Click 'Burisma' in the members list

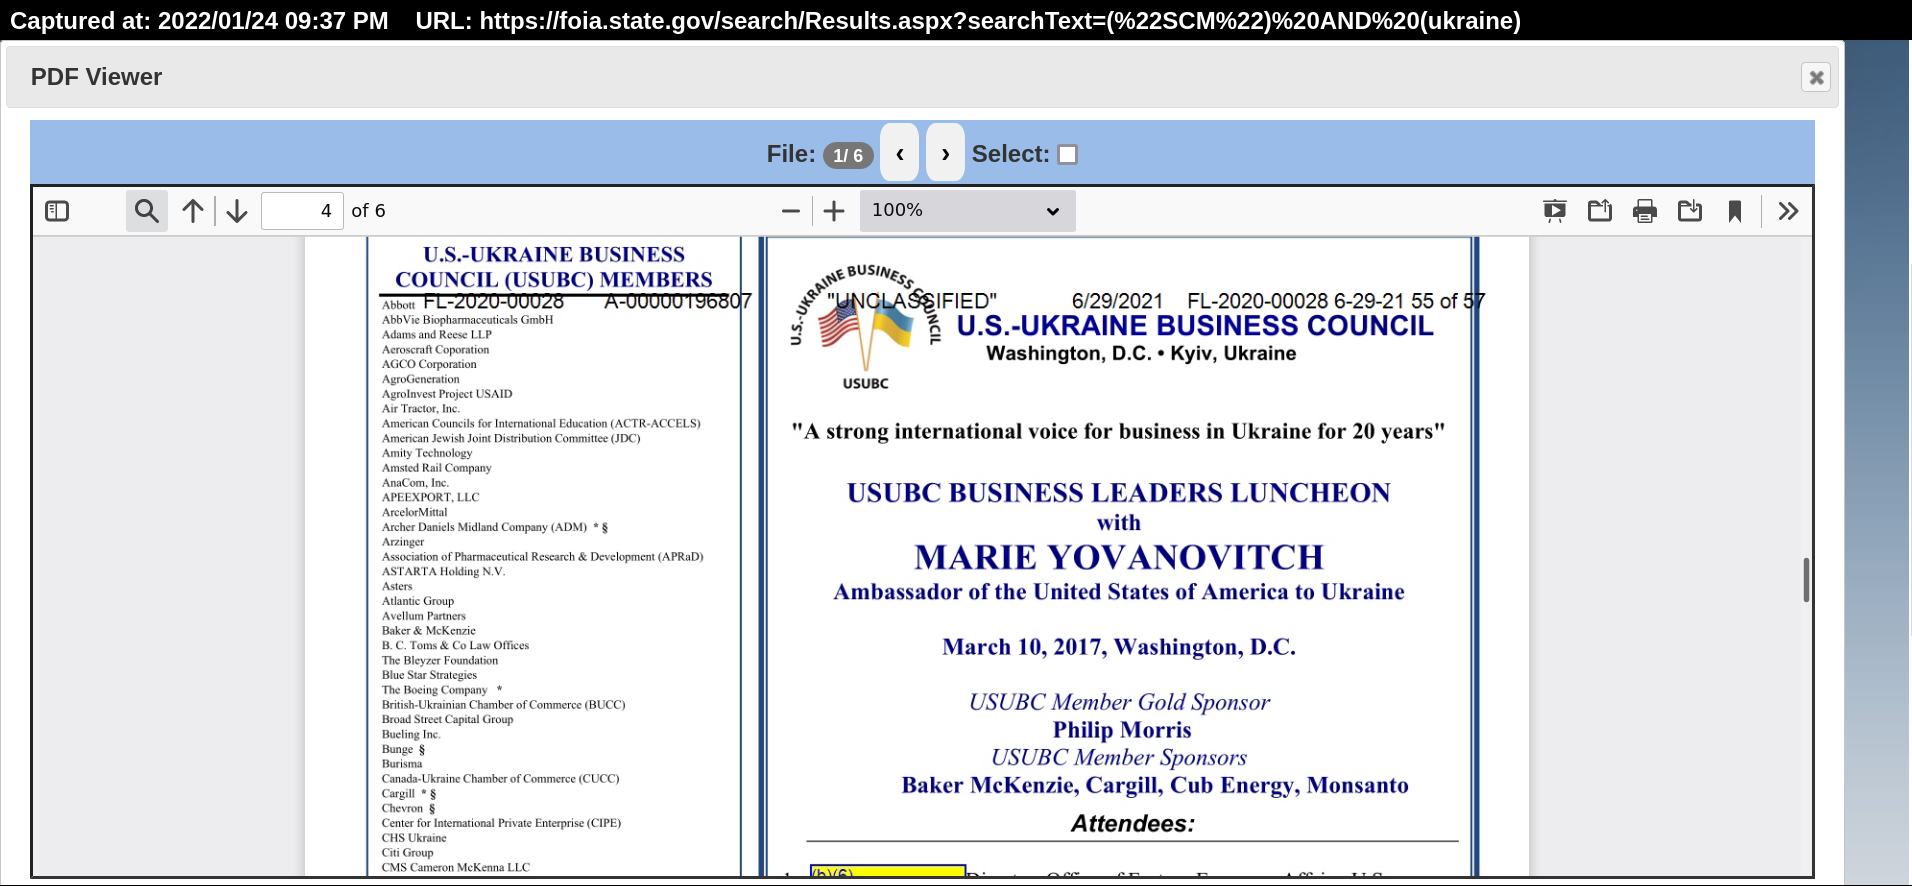pos(402,764)
